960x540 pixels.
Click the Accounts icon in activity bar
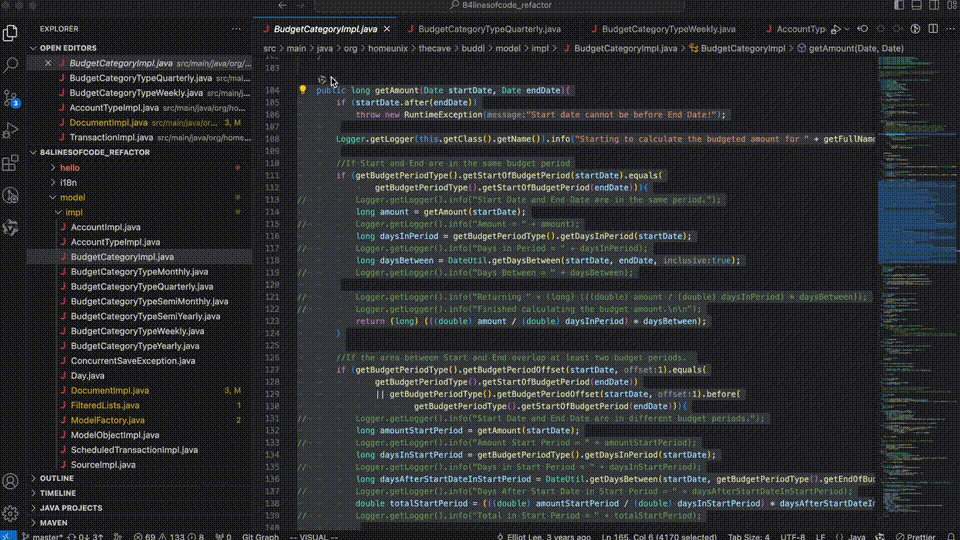(x=11, y=481)
